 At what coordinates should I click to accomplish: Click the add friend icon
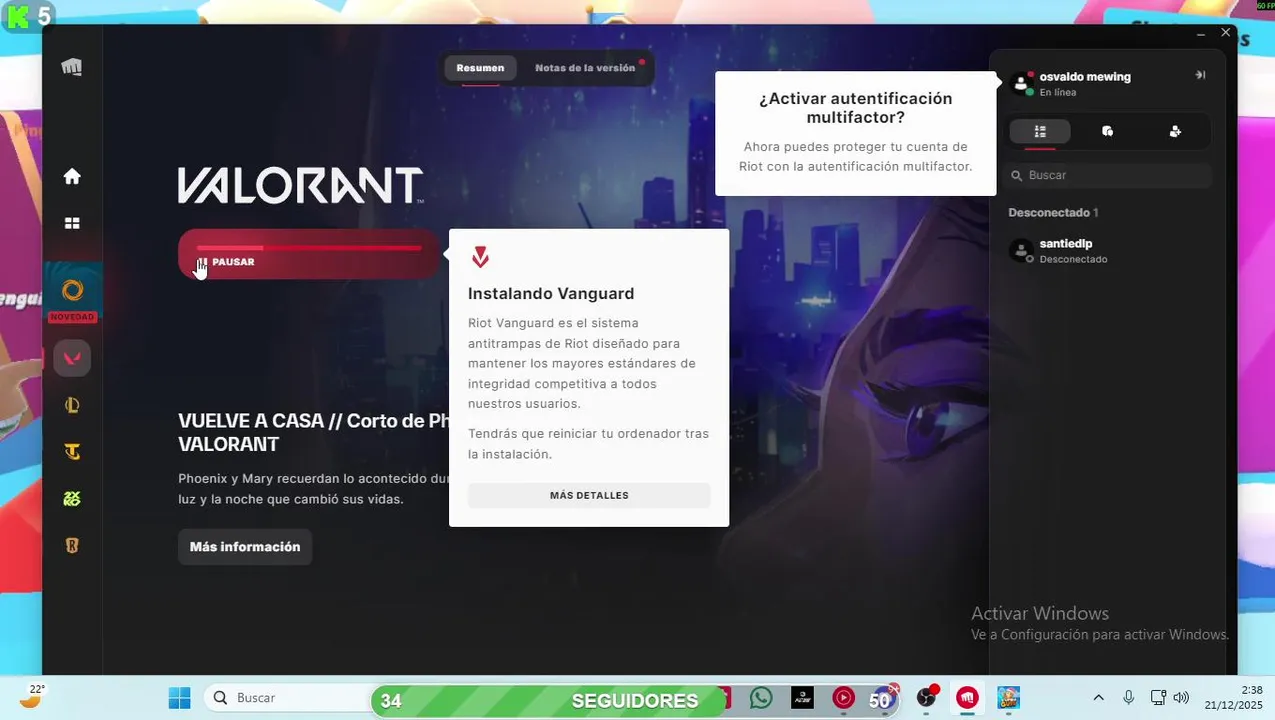coord(1175,131)
